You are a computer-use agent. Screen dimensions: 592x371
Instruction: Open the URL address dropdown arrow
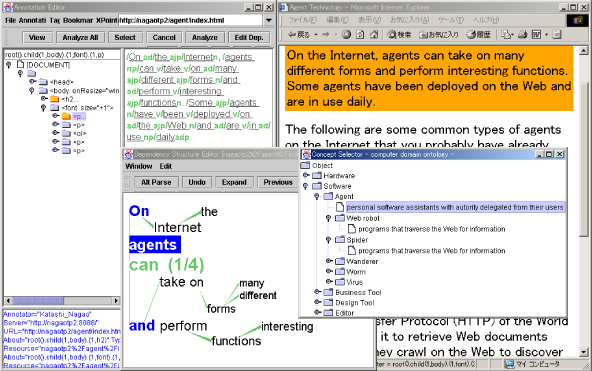[x=269, y=20]
